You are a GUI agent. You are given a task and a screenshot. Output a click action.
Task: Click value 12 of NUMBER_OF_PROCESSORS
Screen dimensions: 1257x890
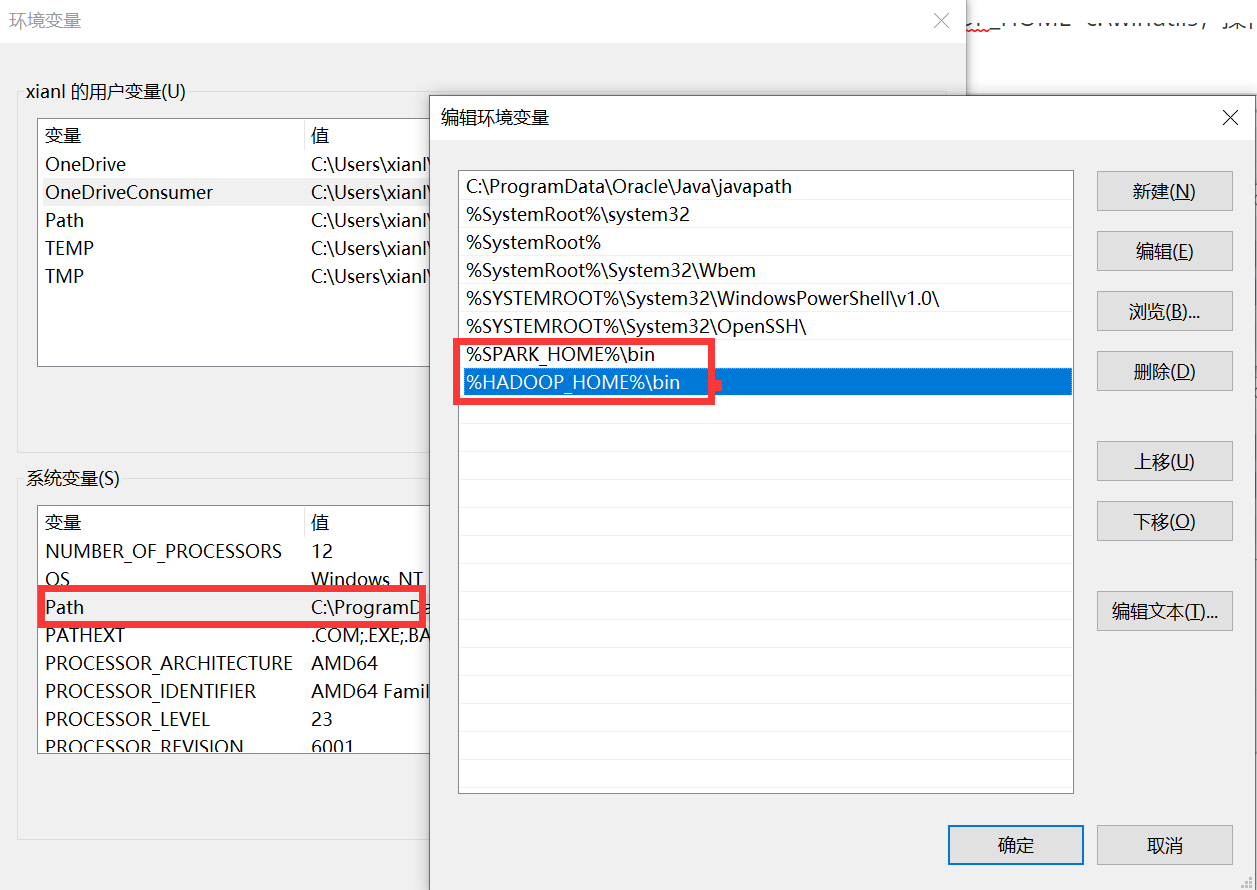[x=322, y=551]
